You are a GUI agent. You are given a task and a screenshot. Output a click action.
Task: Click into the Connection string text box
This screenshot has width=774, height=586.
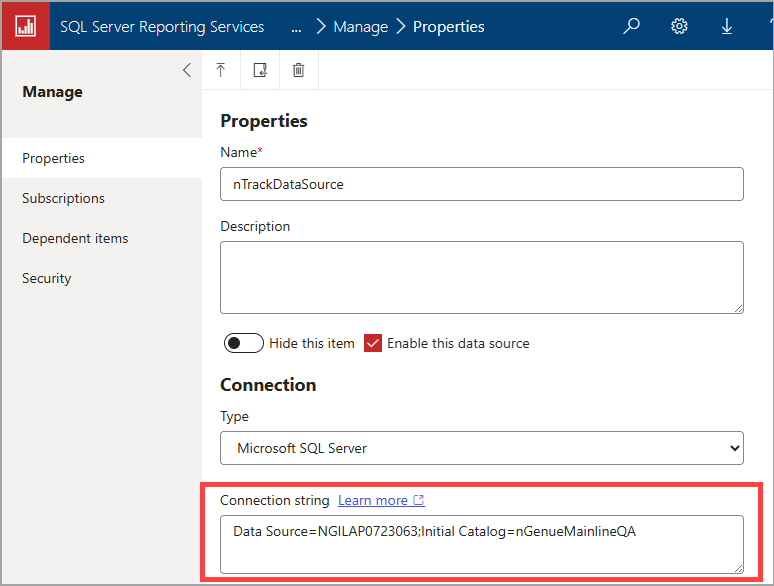482,545
